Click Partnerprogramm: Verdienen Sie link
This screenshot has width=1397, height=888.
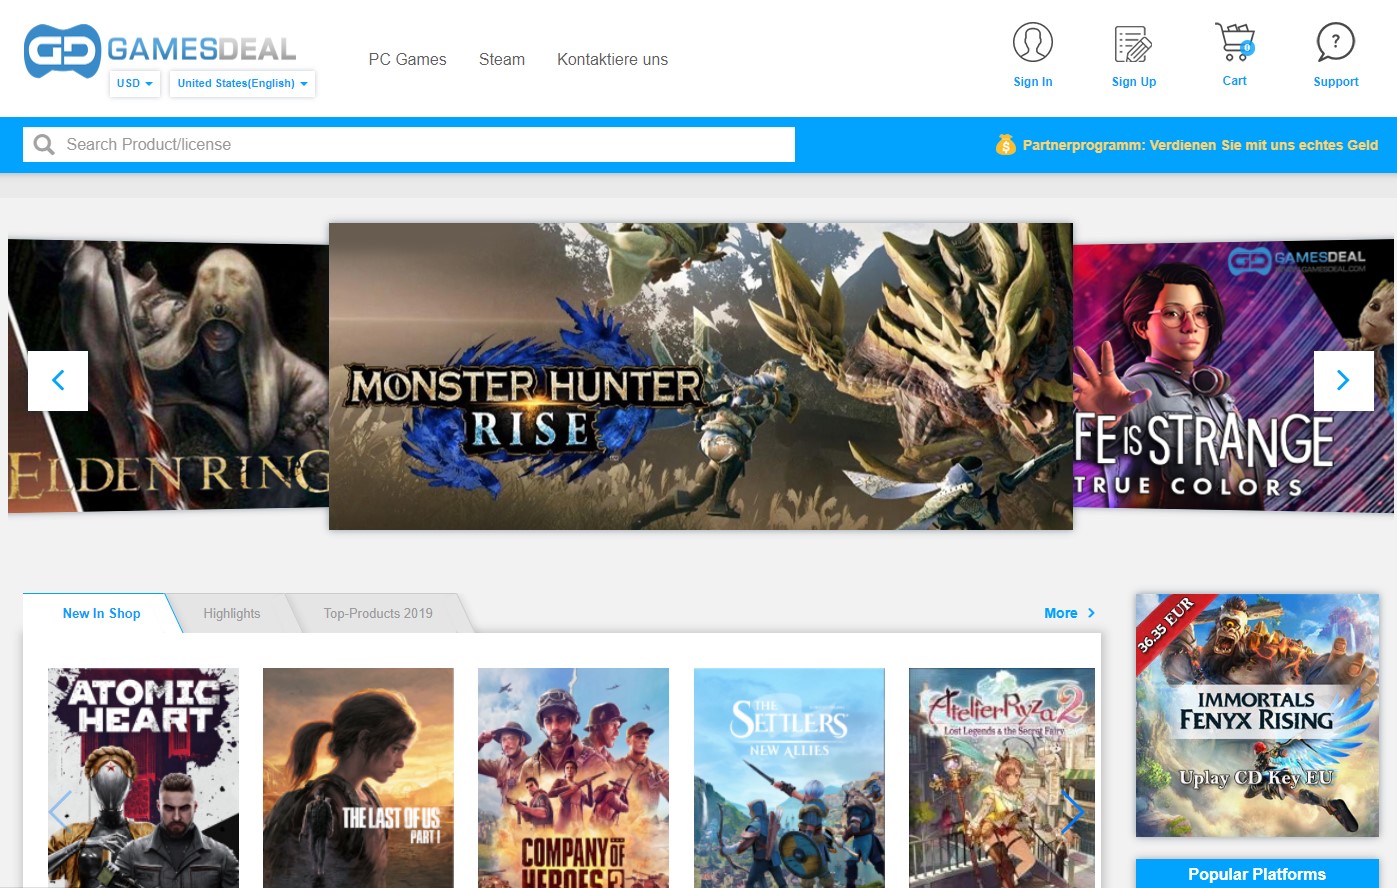1200,145
